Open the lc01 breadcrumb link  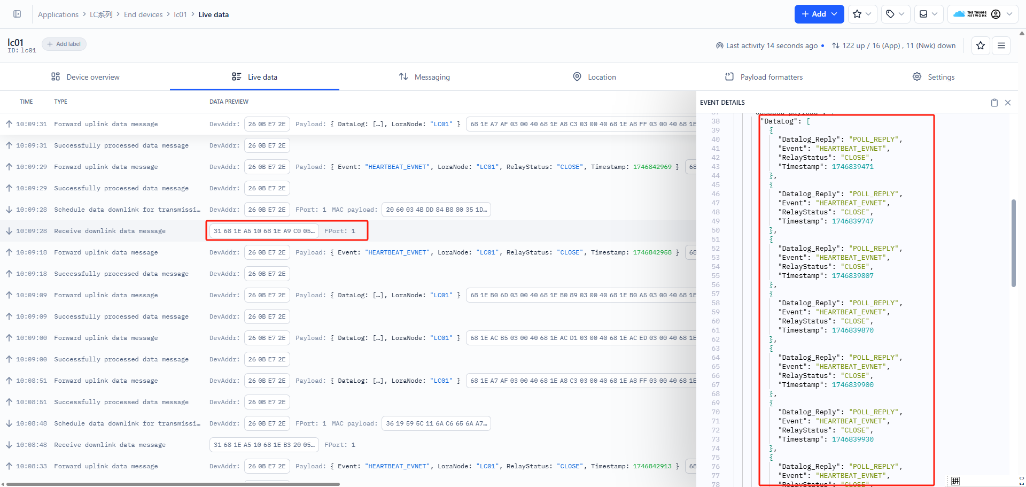pyautogui.click(x=181, y=14)
